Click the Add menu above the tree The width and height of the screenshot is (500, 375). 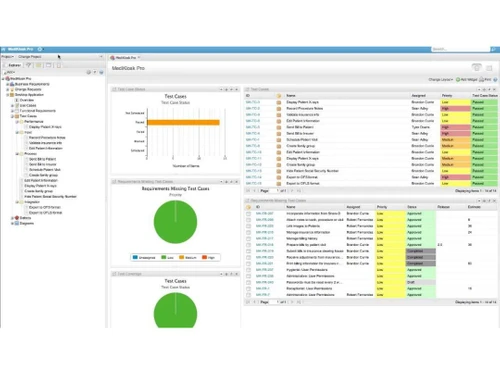(11, 72)
